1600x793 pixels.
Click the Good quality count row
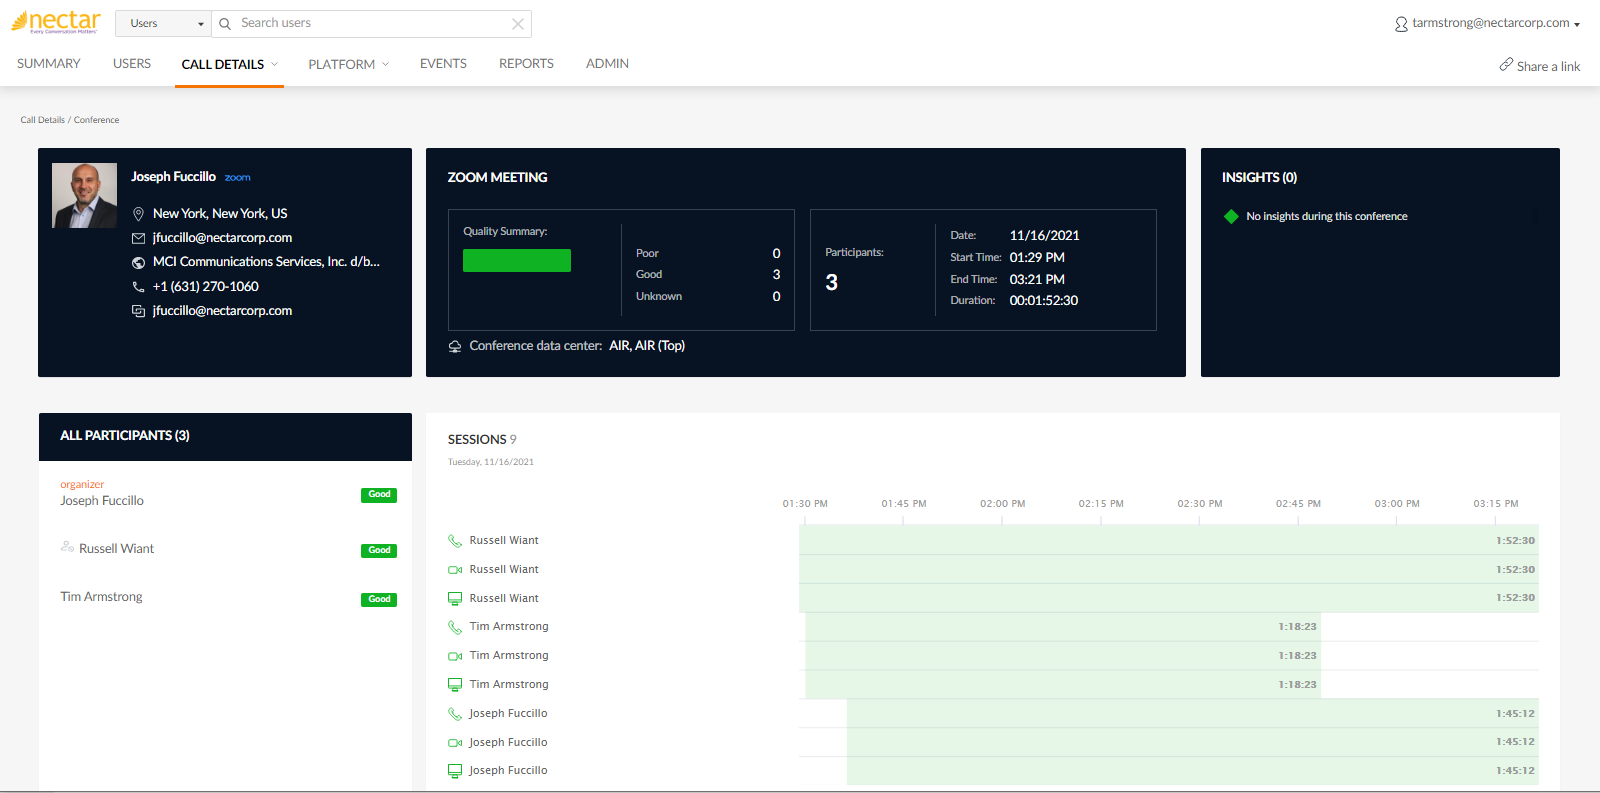click(x=708, y=274)
